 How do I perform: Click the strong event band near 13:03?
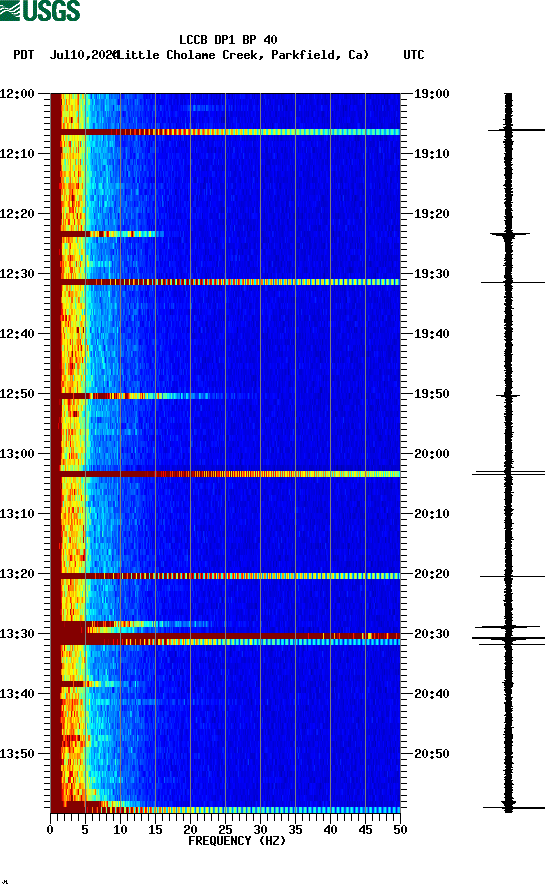pos(226,474)
